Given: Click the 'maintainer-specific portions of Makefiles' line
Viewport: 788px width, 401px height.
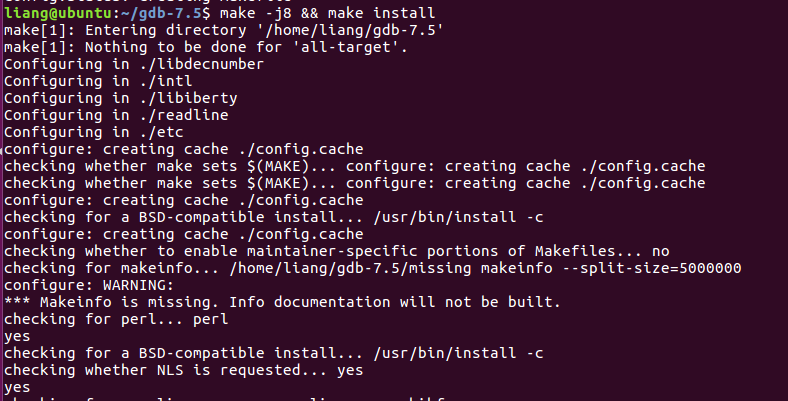Looking at the screenshot, I should (337, 252).
